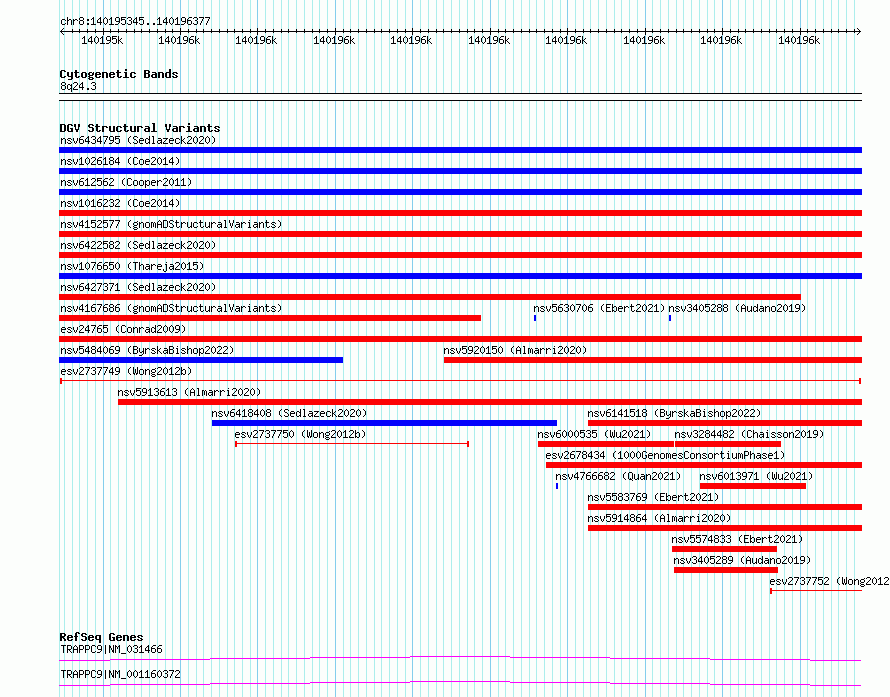The width and height of the screenshot is (890, 697).
Task: Click the red bar under nsv3405289
Action: [726, 570]
